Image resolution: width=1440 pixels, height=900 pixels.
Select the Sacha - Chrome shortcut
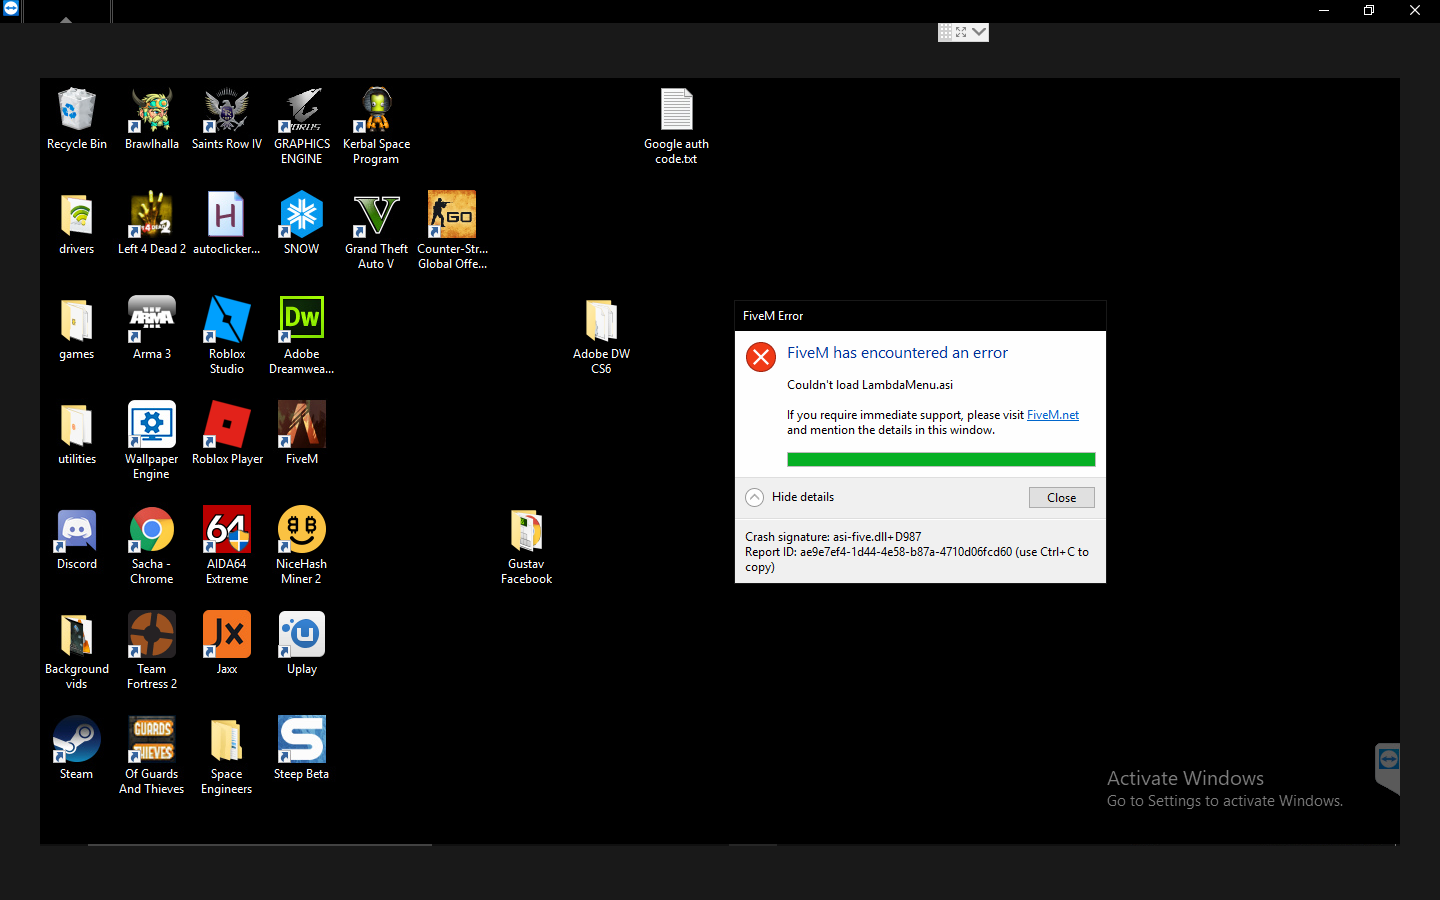pos(152,546)
